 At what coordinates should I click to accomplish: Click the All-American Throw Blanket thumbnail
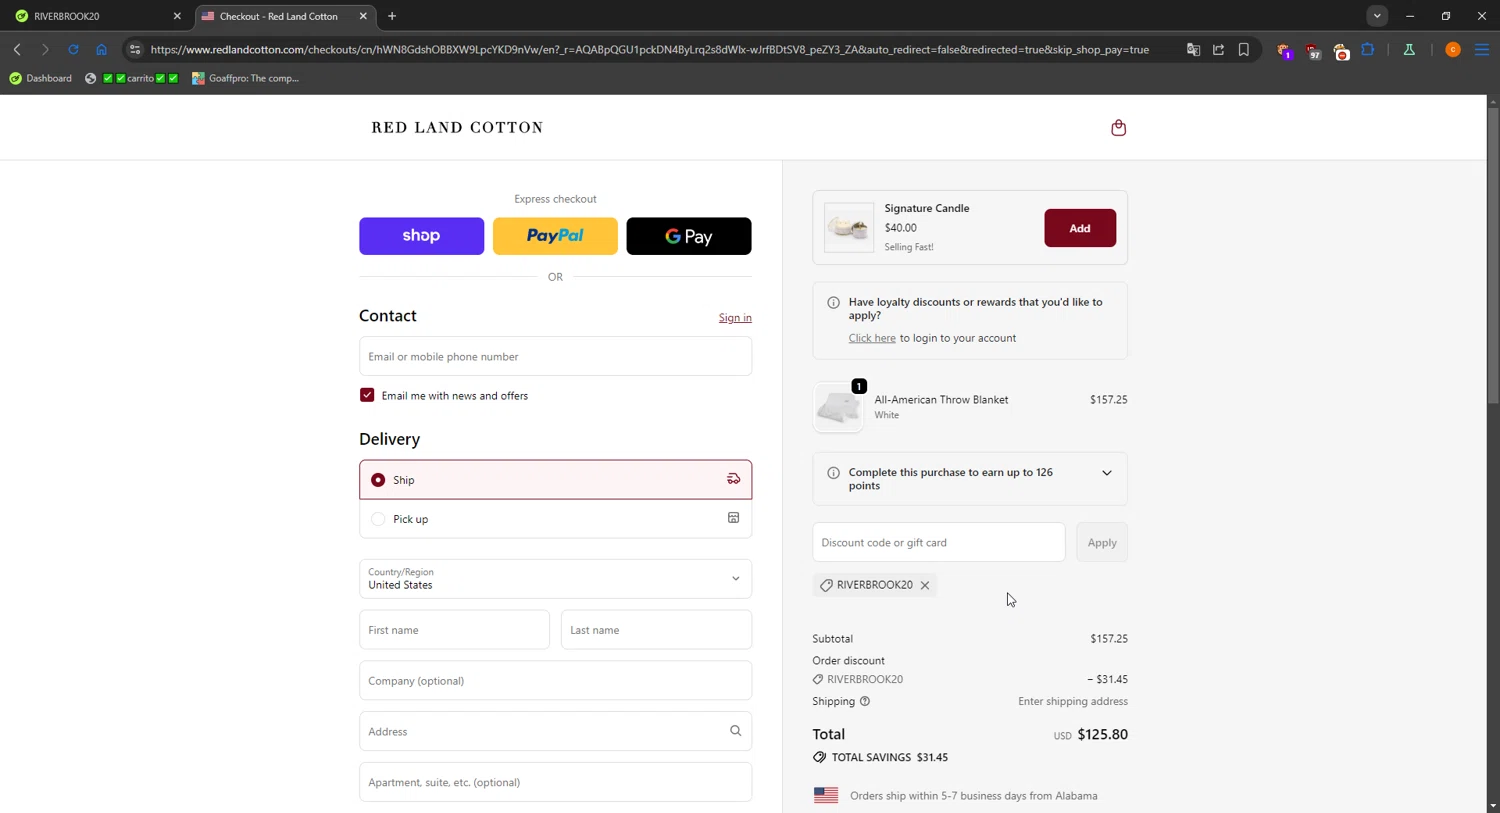[838, 407]
